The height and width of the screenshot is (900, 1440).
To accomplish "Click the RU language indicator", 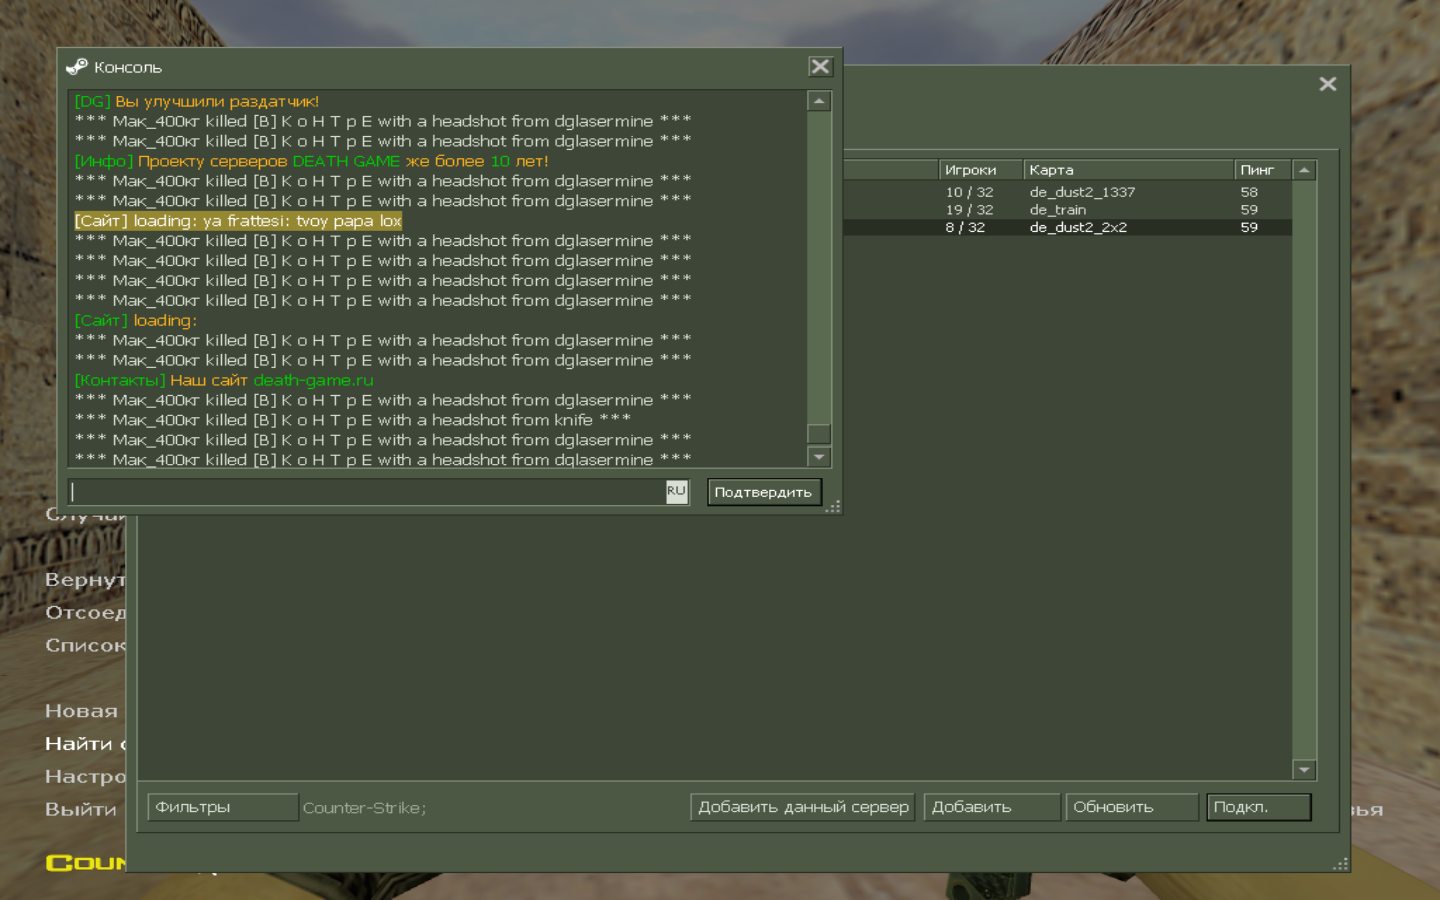I will click(x=677, y=491).
